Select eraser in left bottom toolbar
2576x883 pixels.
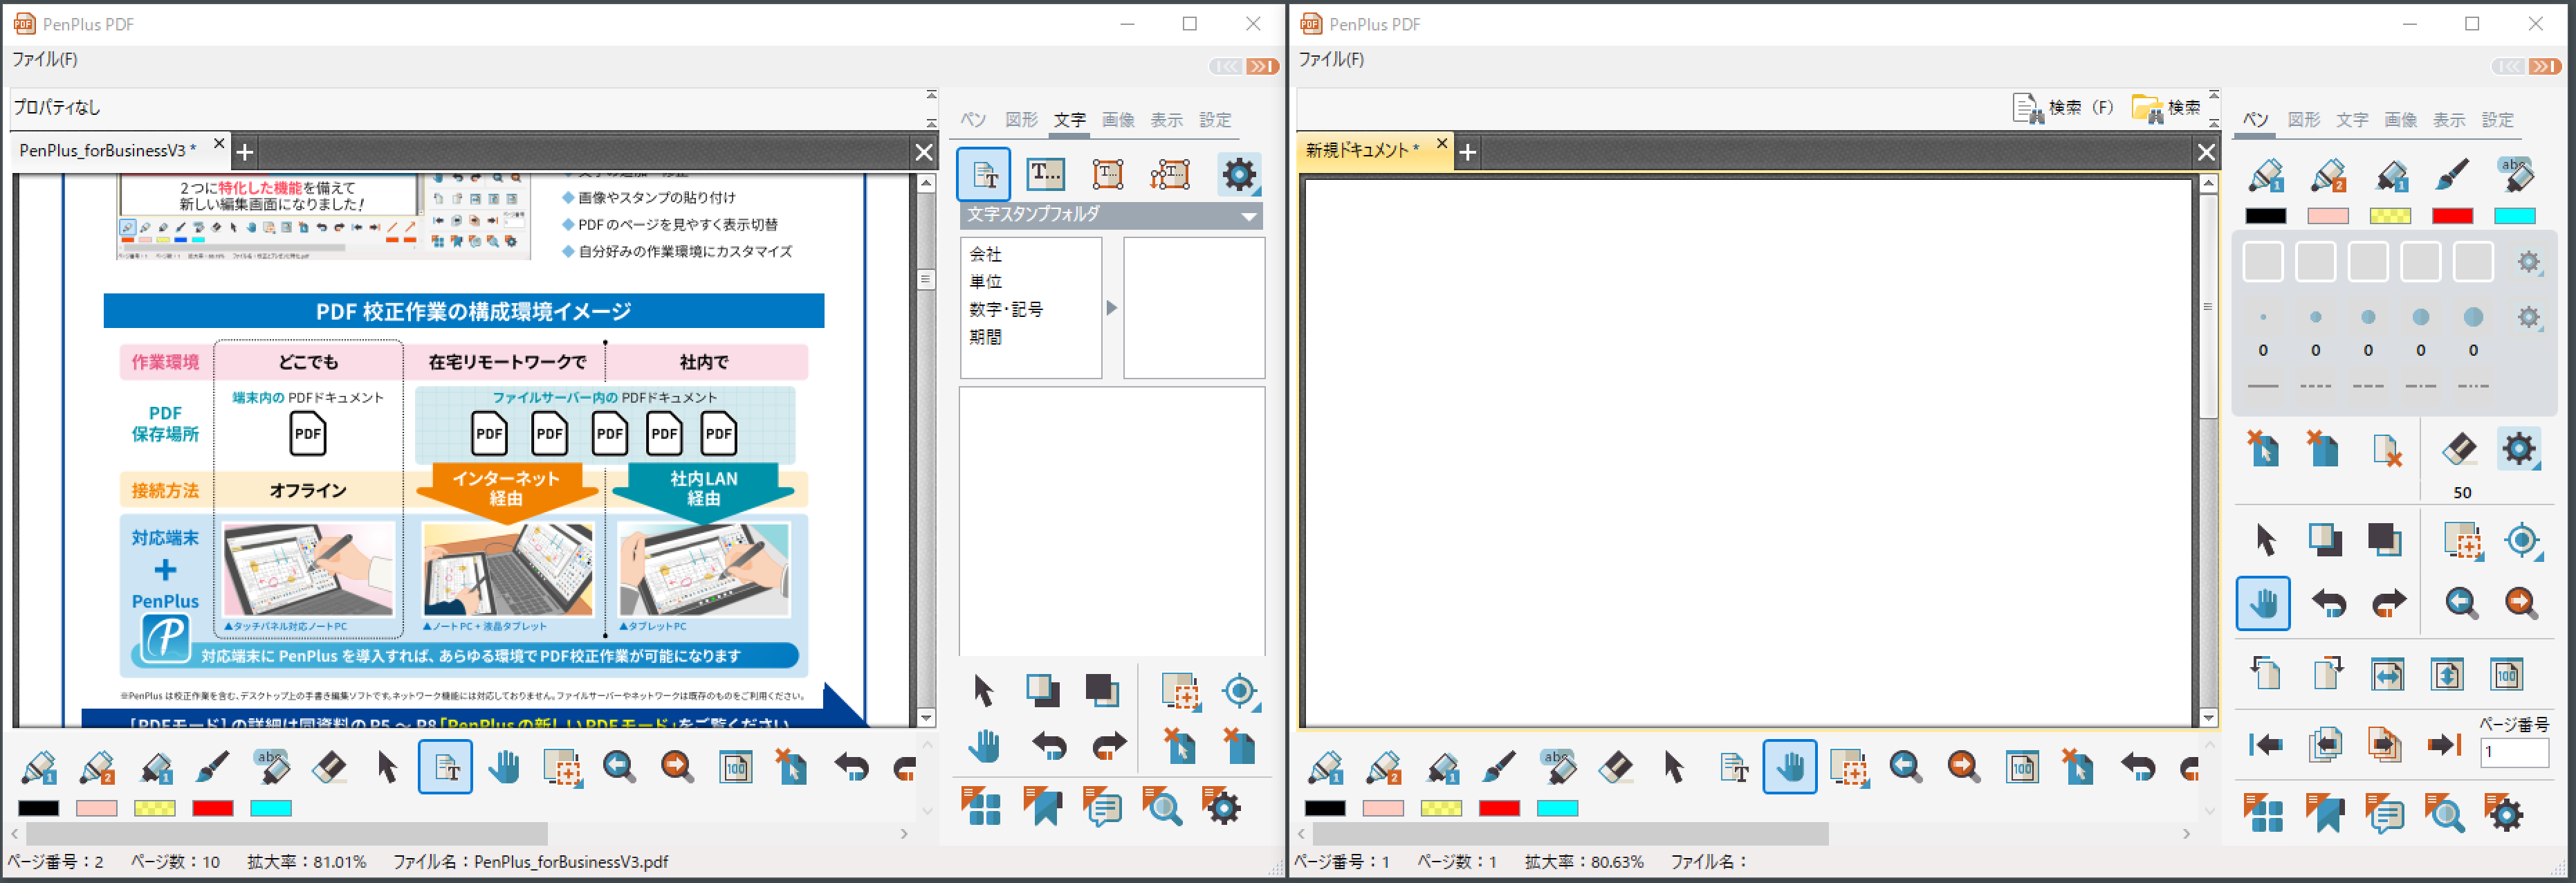(329, 767)
